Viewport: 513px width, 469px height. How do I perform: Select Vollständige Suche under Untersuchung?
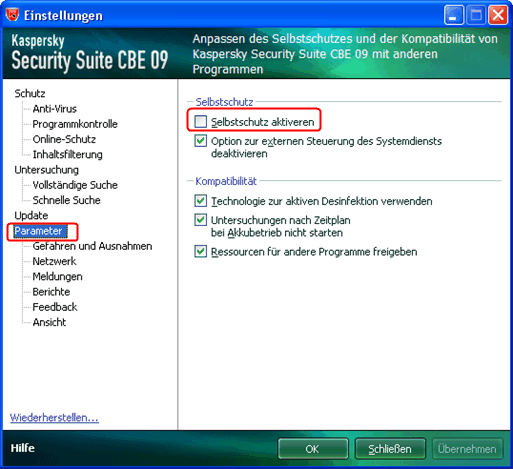(x=75, y=185)
